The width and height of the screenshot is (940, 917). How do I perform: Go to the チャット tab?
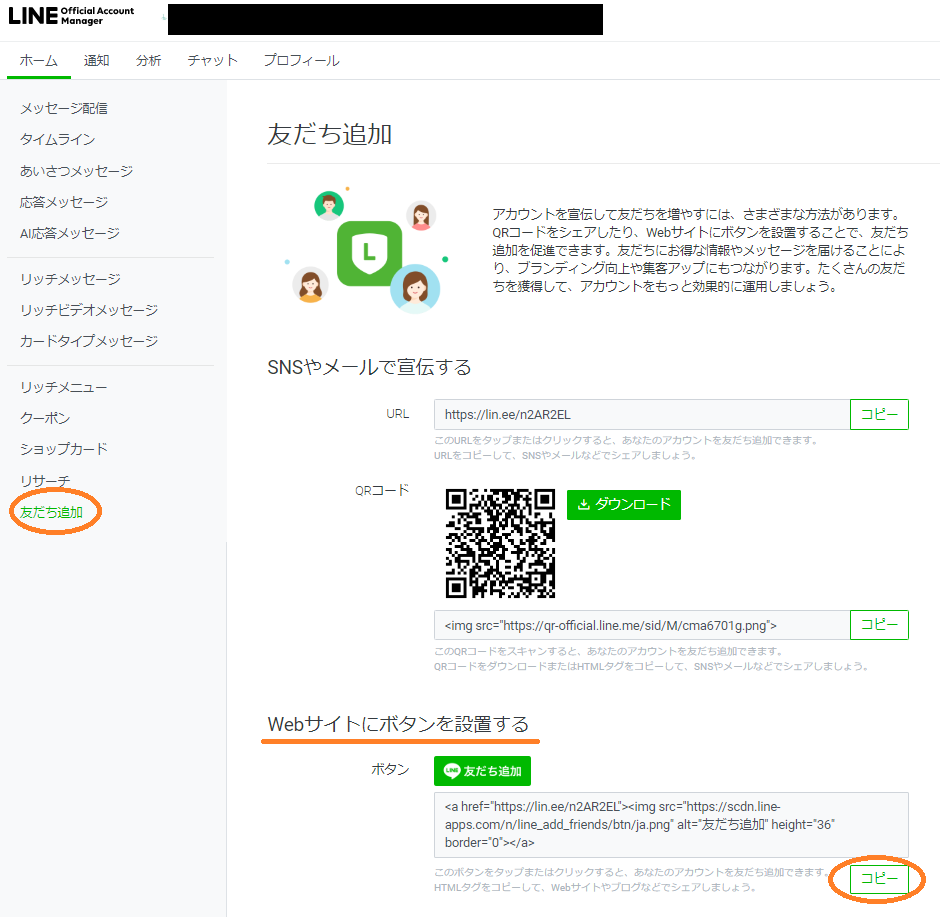212,61
